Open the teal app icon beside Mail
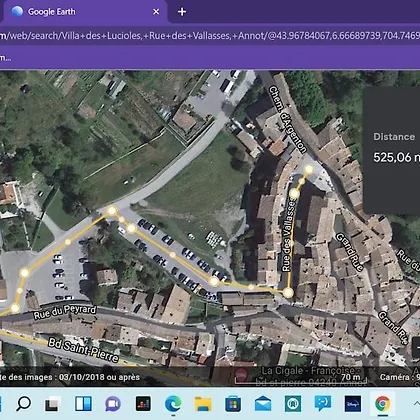The image size is (420, 420). tap(293, 404)
